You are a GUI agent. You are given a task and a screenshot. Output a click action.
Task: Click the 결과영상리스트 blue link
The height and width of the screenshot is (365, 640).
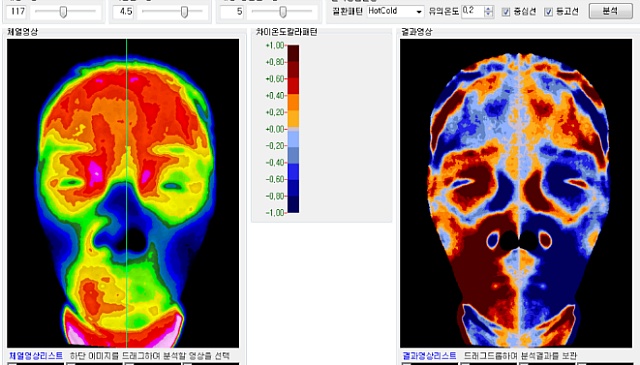coord(429,356)
